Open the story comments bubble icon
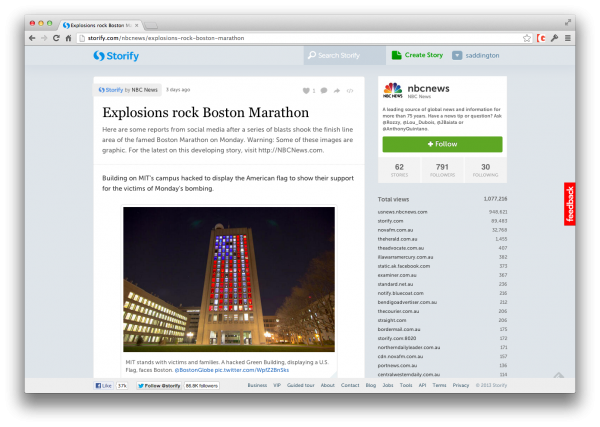The image size is (600, 427). pyautogui.click(x=323, y=90)
